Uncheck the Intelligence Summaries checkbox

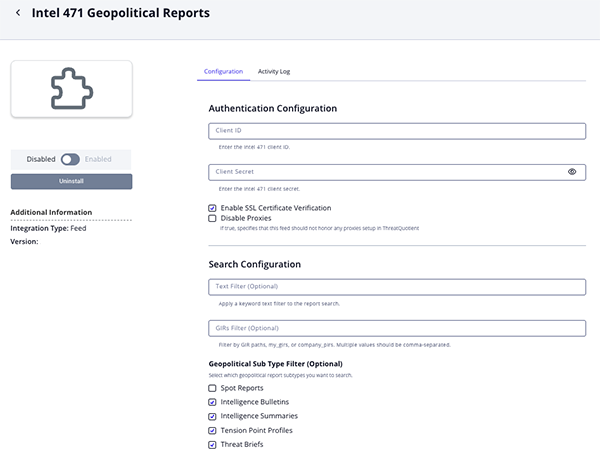(x=212, y=416)
